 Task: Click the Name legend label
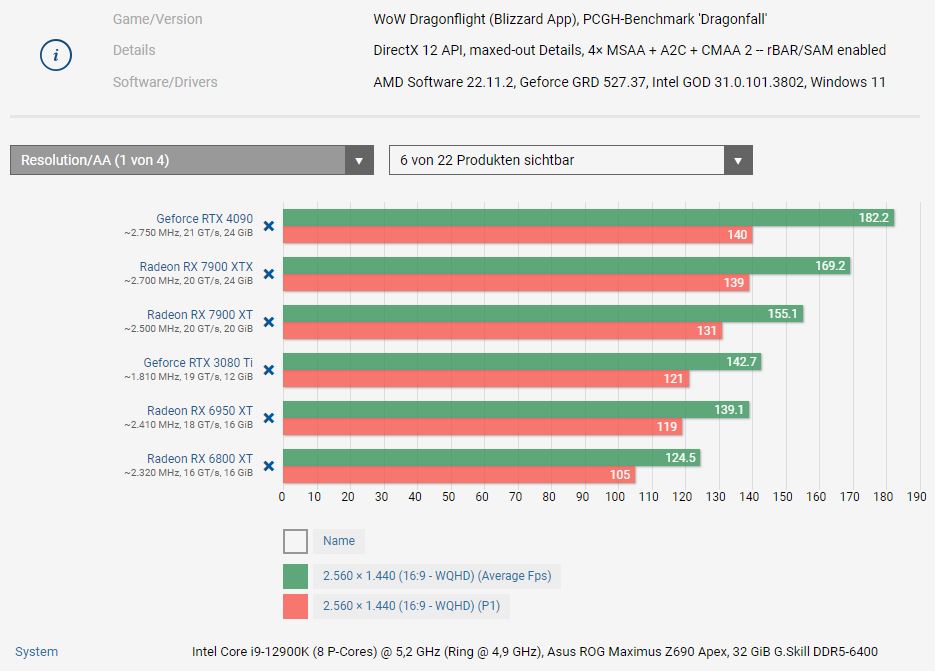(x=339, y=541)
